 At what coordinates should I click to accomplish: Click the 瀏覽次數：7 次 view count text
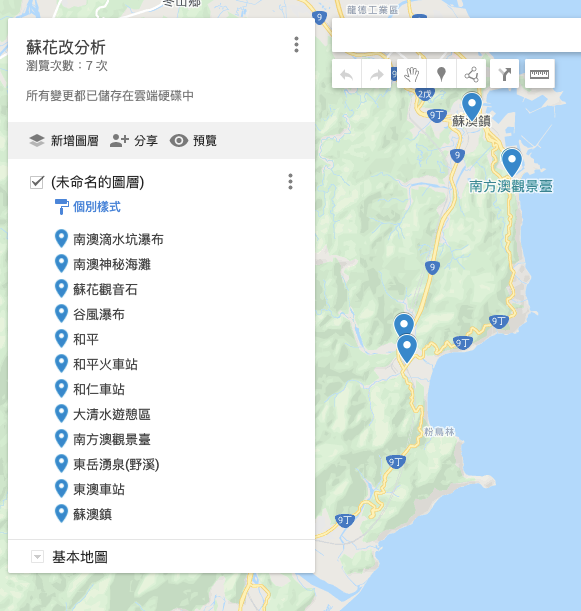pos(67,65)
